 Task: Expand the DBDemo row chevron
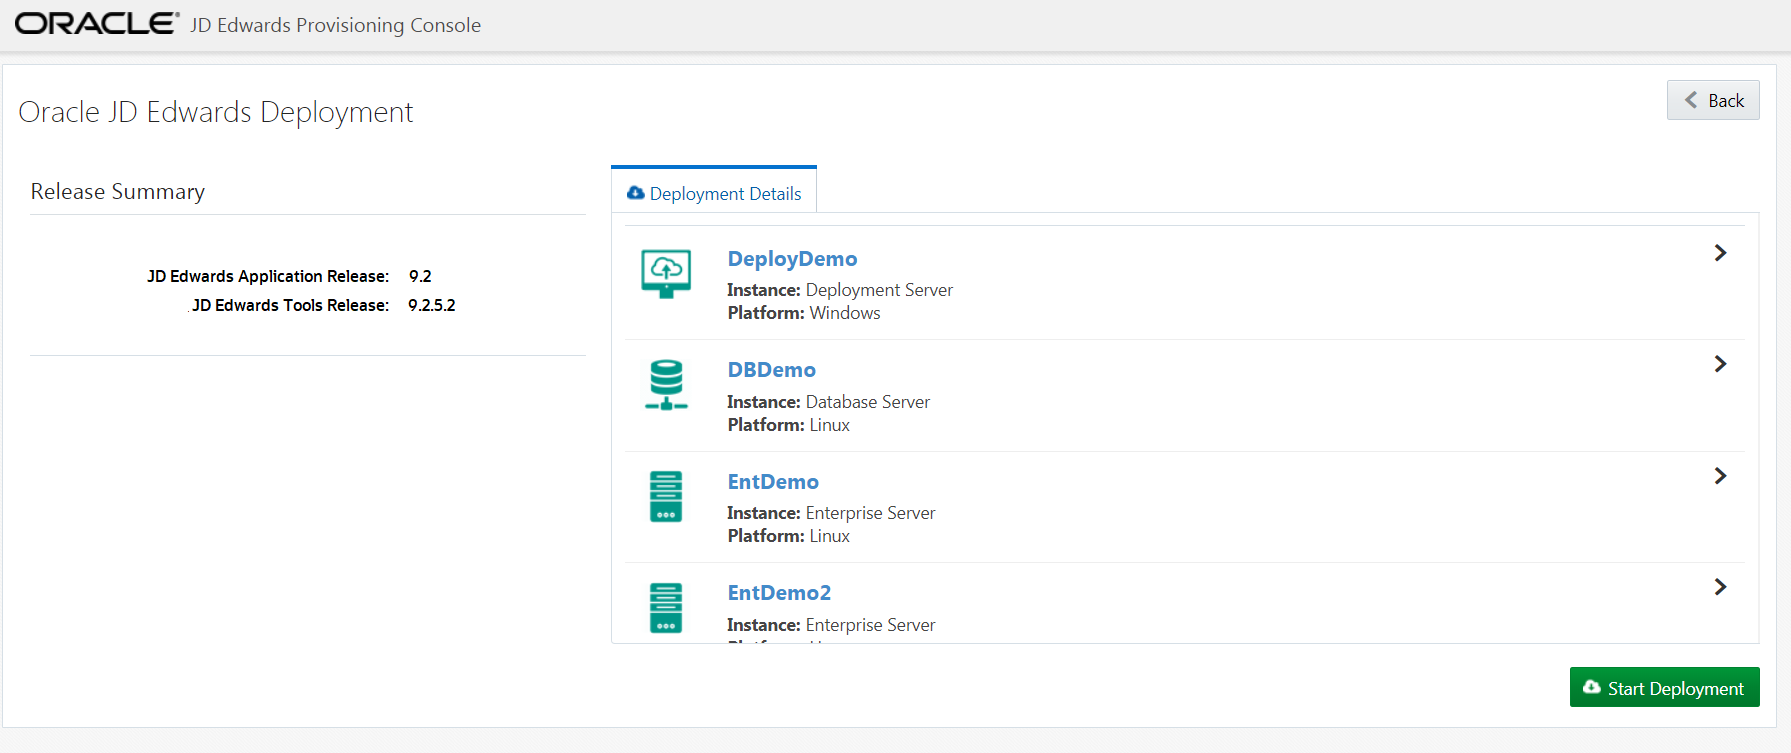tap(1720, 364)
